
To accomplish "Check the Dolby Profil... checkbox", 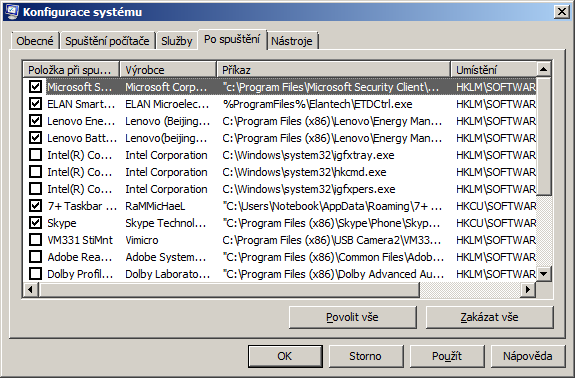I will [x=35, y=274].
